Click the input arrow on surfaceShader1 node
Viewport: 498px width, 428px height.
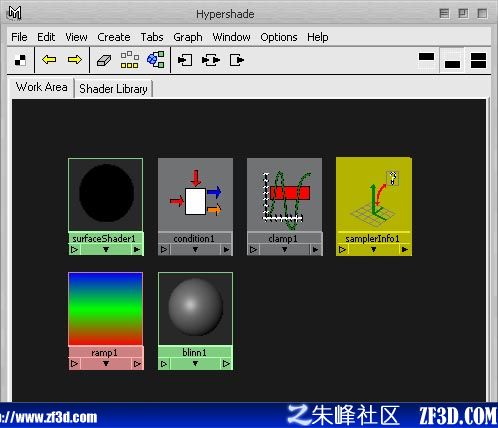(x=74, y=249)
